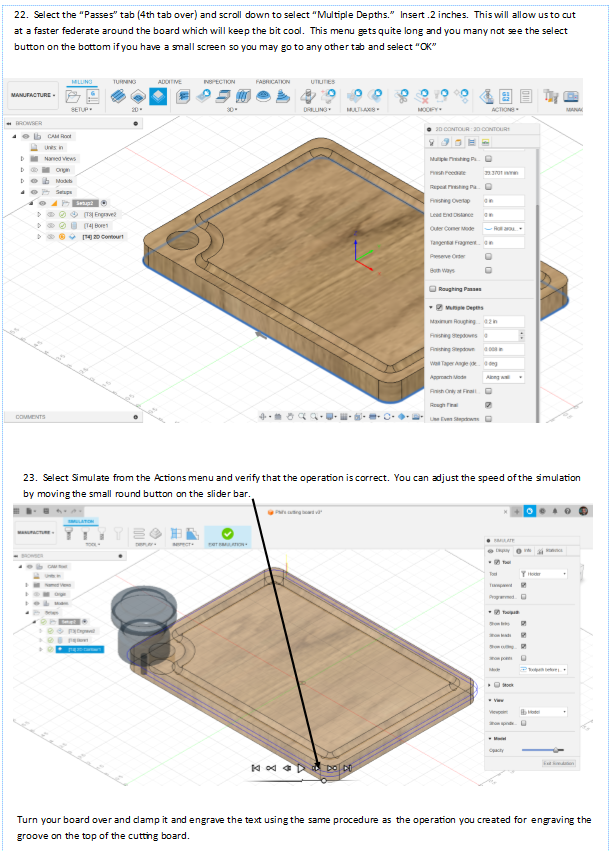
Task: Adjust the Opacity slider in the Simulate panel
Action: [543, 750]
